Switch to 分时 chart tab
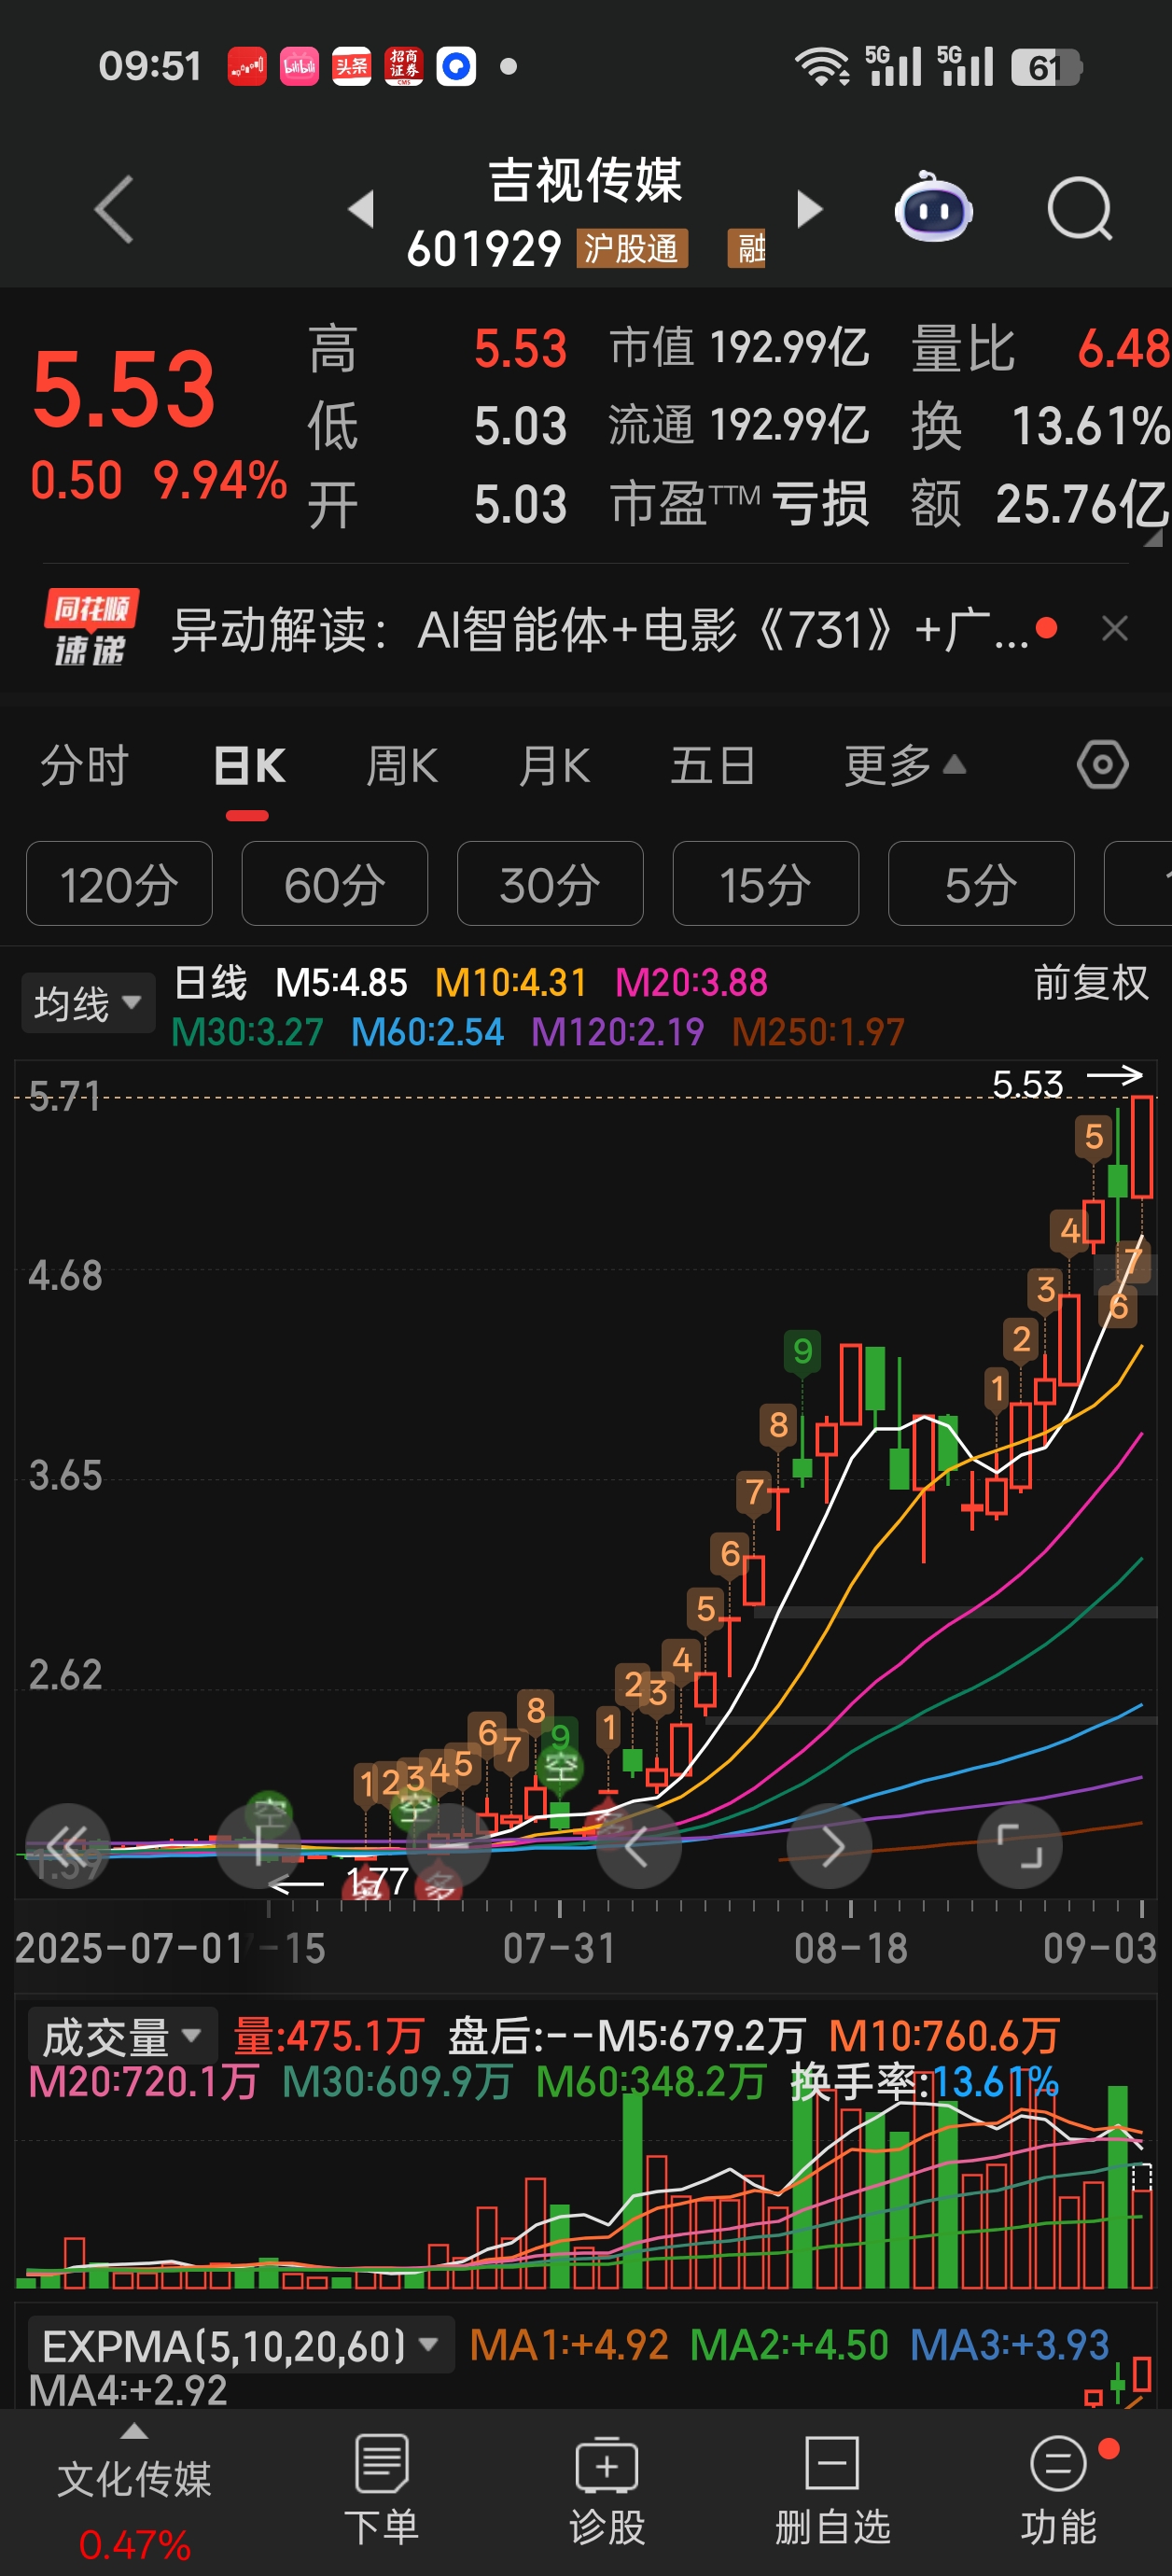Image resolution: width=1172 pixels, height=2576 pixels. pyautogui.click(x=85, y=766)
